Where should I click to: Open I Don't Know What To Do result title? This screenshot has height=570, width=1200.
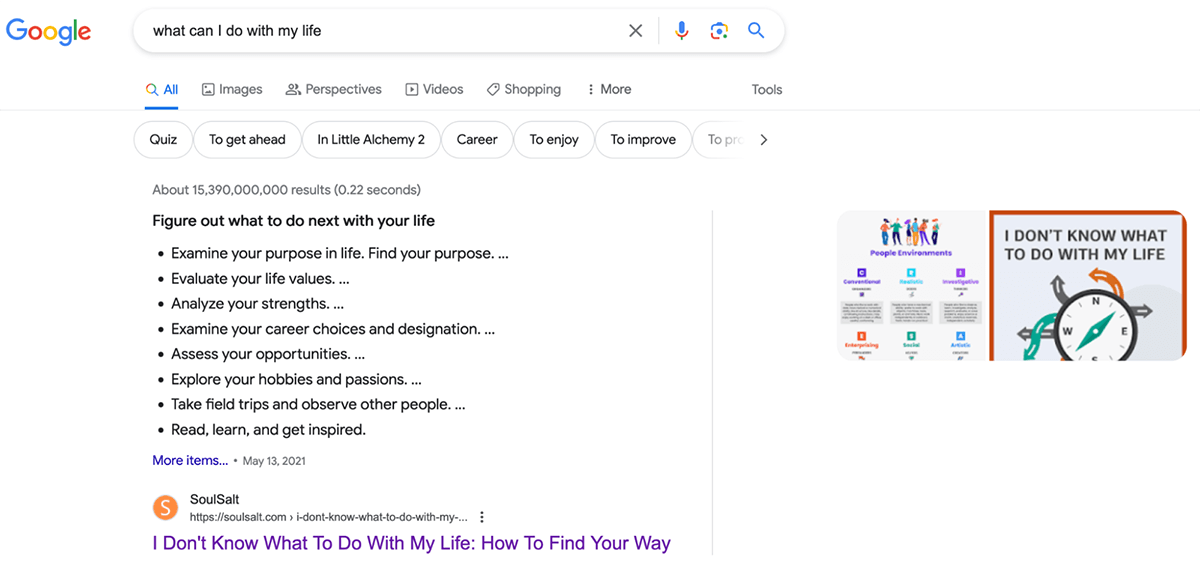[x=411, y=543]
